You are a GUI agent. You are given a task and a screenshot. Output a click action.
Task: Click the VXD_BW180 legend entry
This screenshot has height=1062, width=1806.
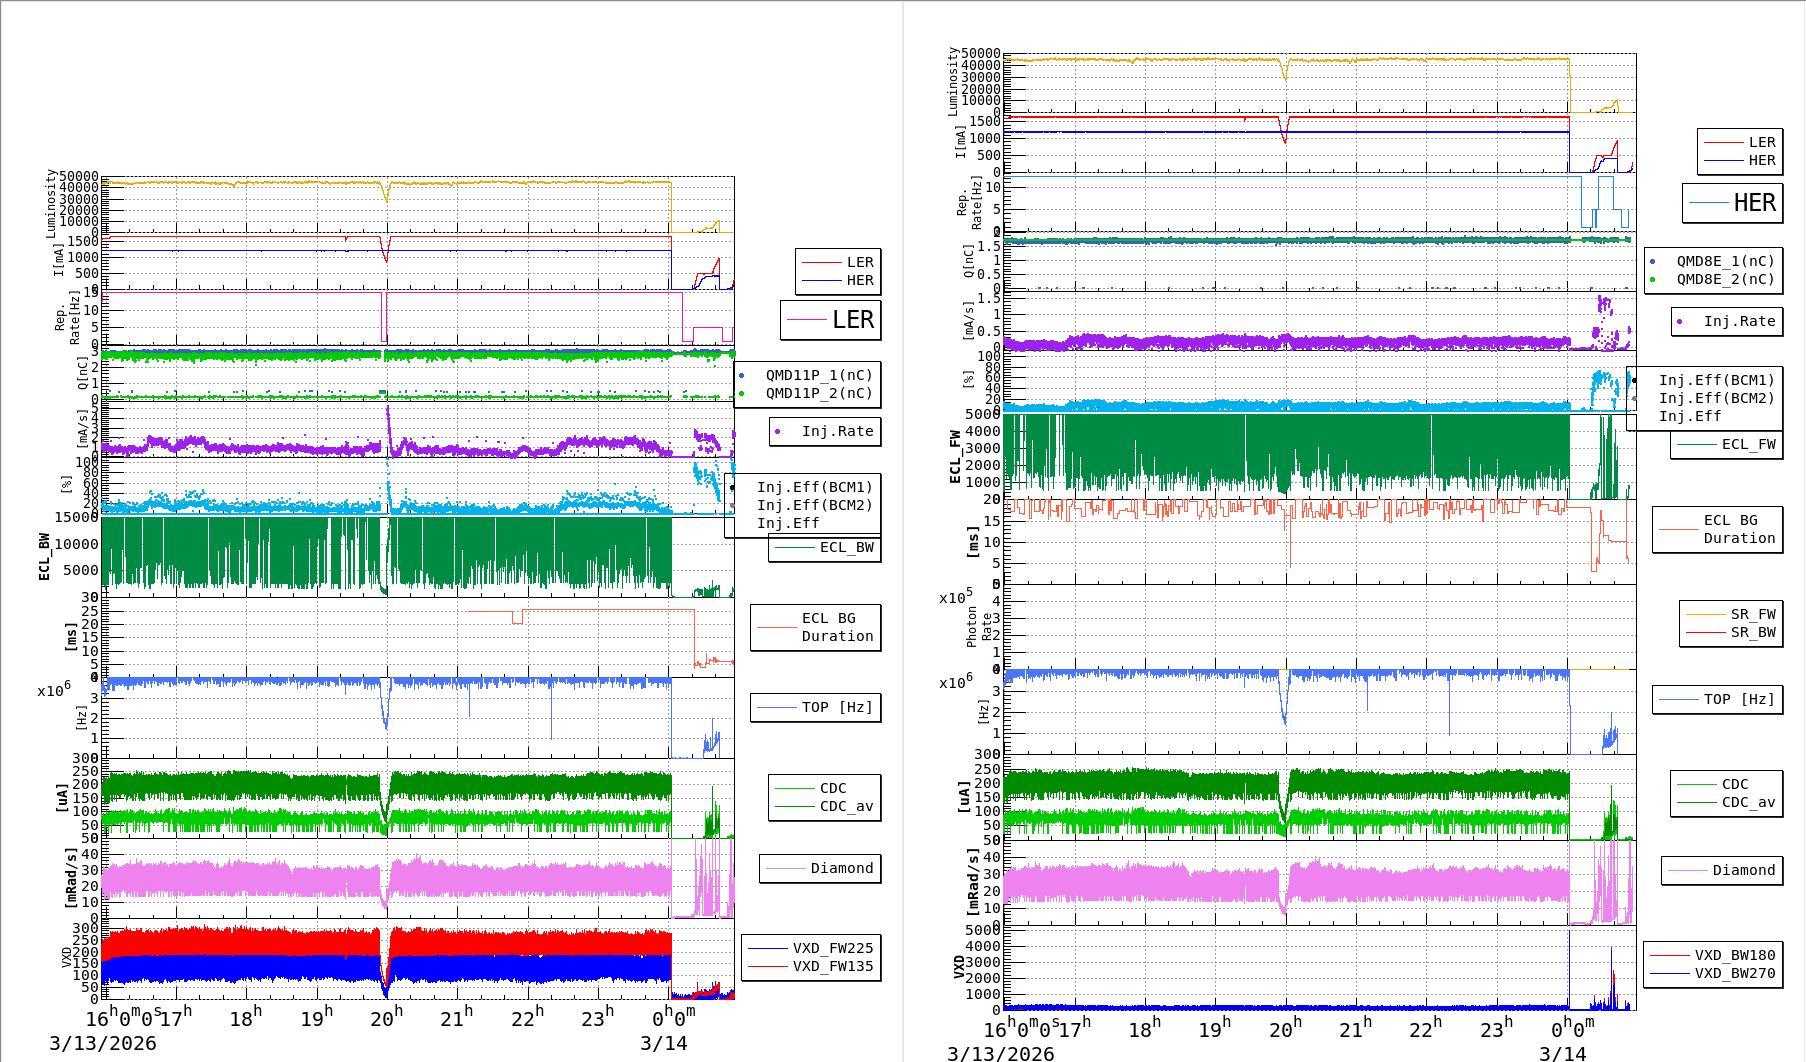[1713, 955]
